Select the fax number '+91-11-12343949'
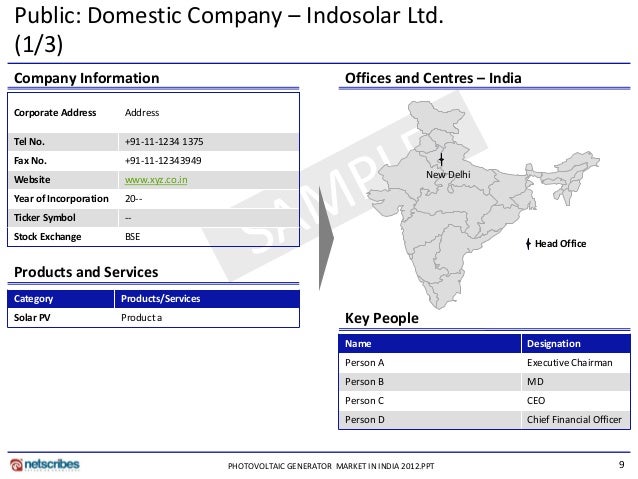The image size is (638, 479). click(x=163, y=161)
